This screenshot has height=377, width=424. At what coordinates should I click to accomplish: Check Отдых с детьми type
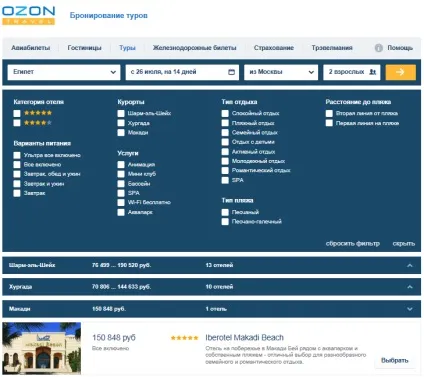coord(225,142)
